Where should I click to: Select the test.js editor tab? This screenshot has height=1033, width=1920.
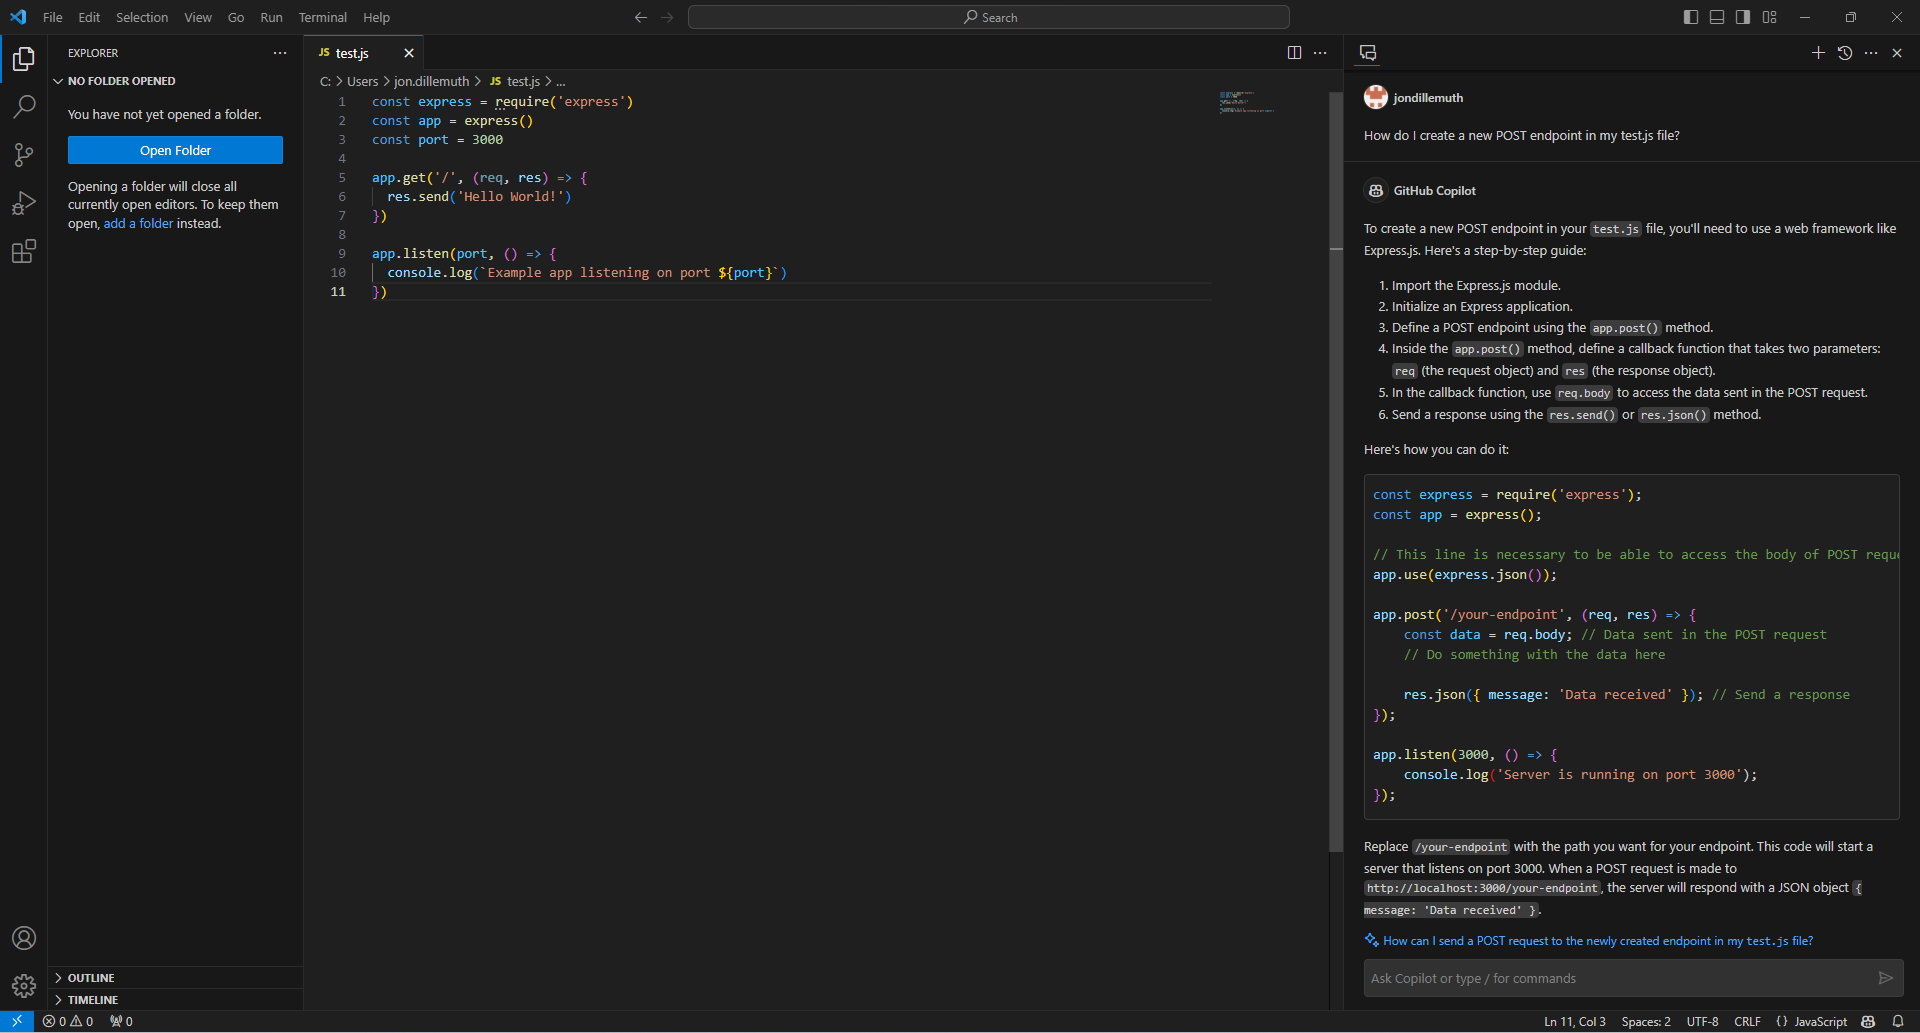pos(352,53)
